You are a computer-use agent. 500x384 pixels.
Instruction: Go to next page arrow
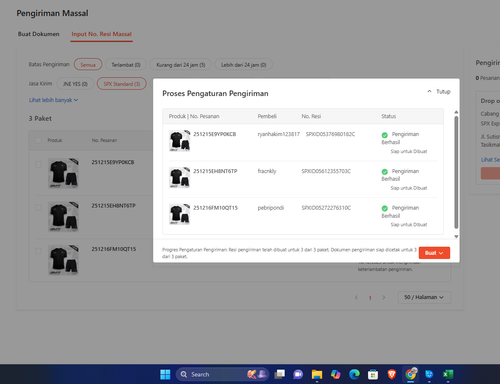tap(384, 297)
